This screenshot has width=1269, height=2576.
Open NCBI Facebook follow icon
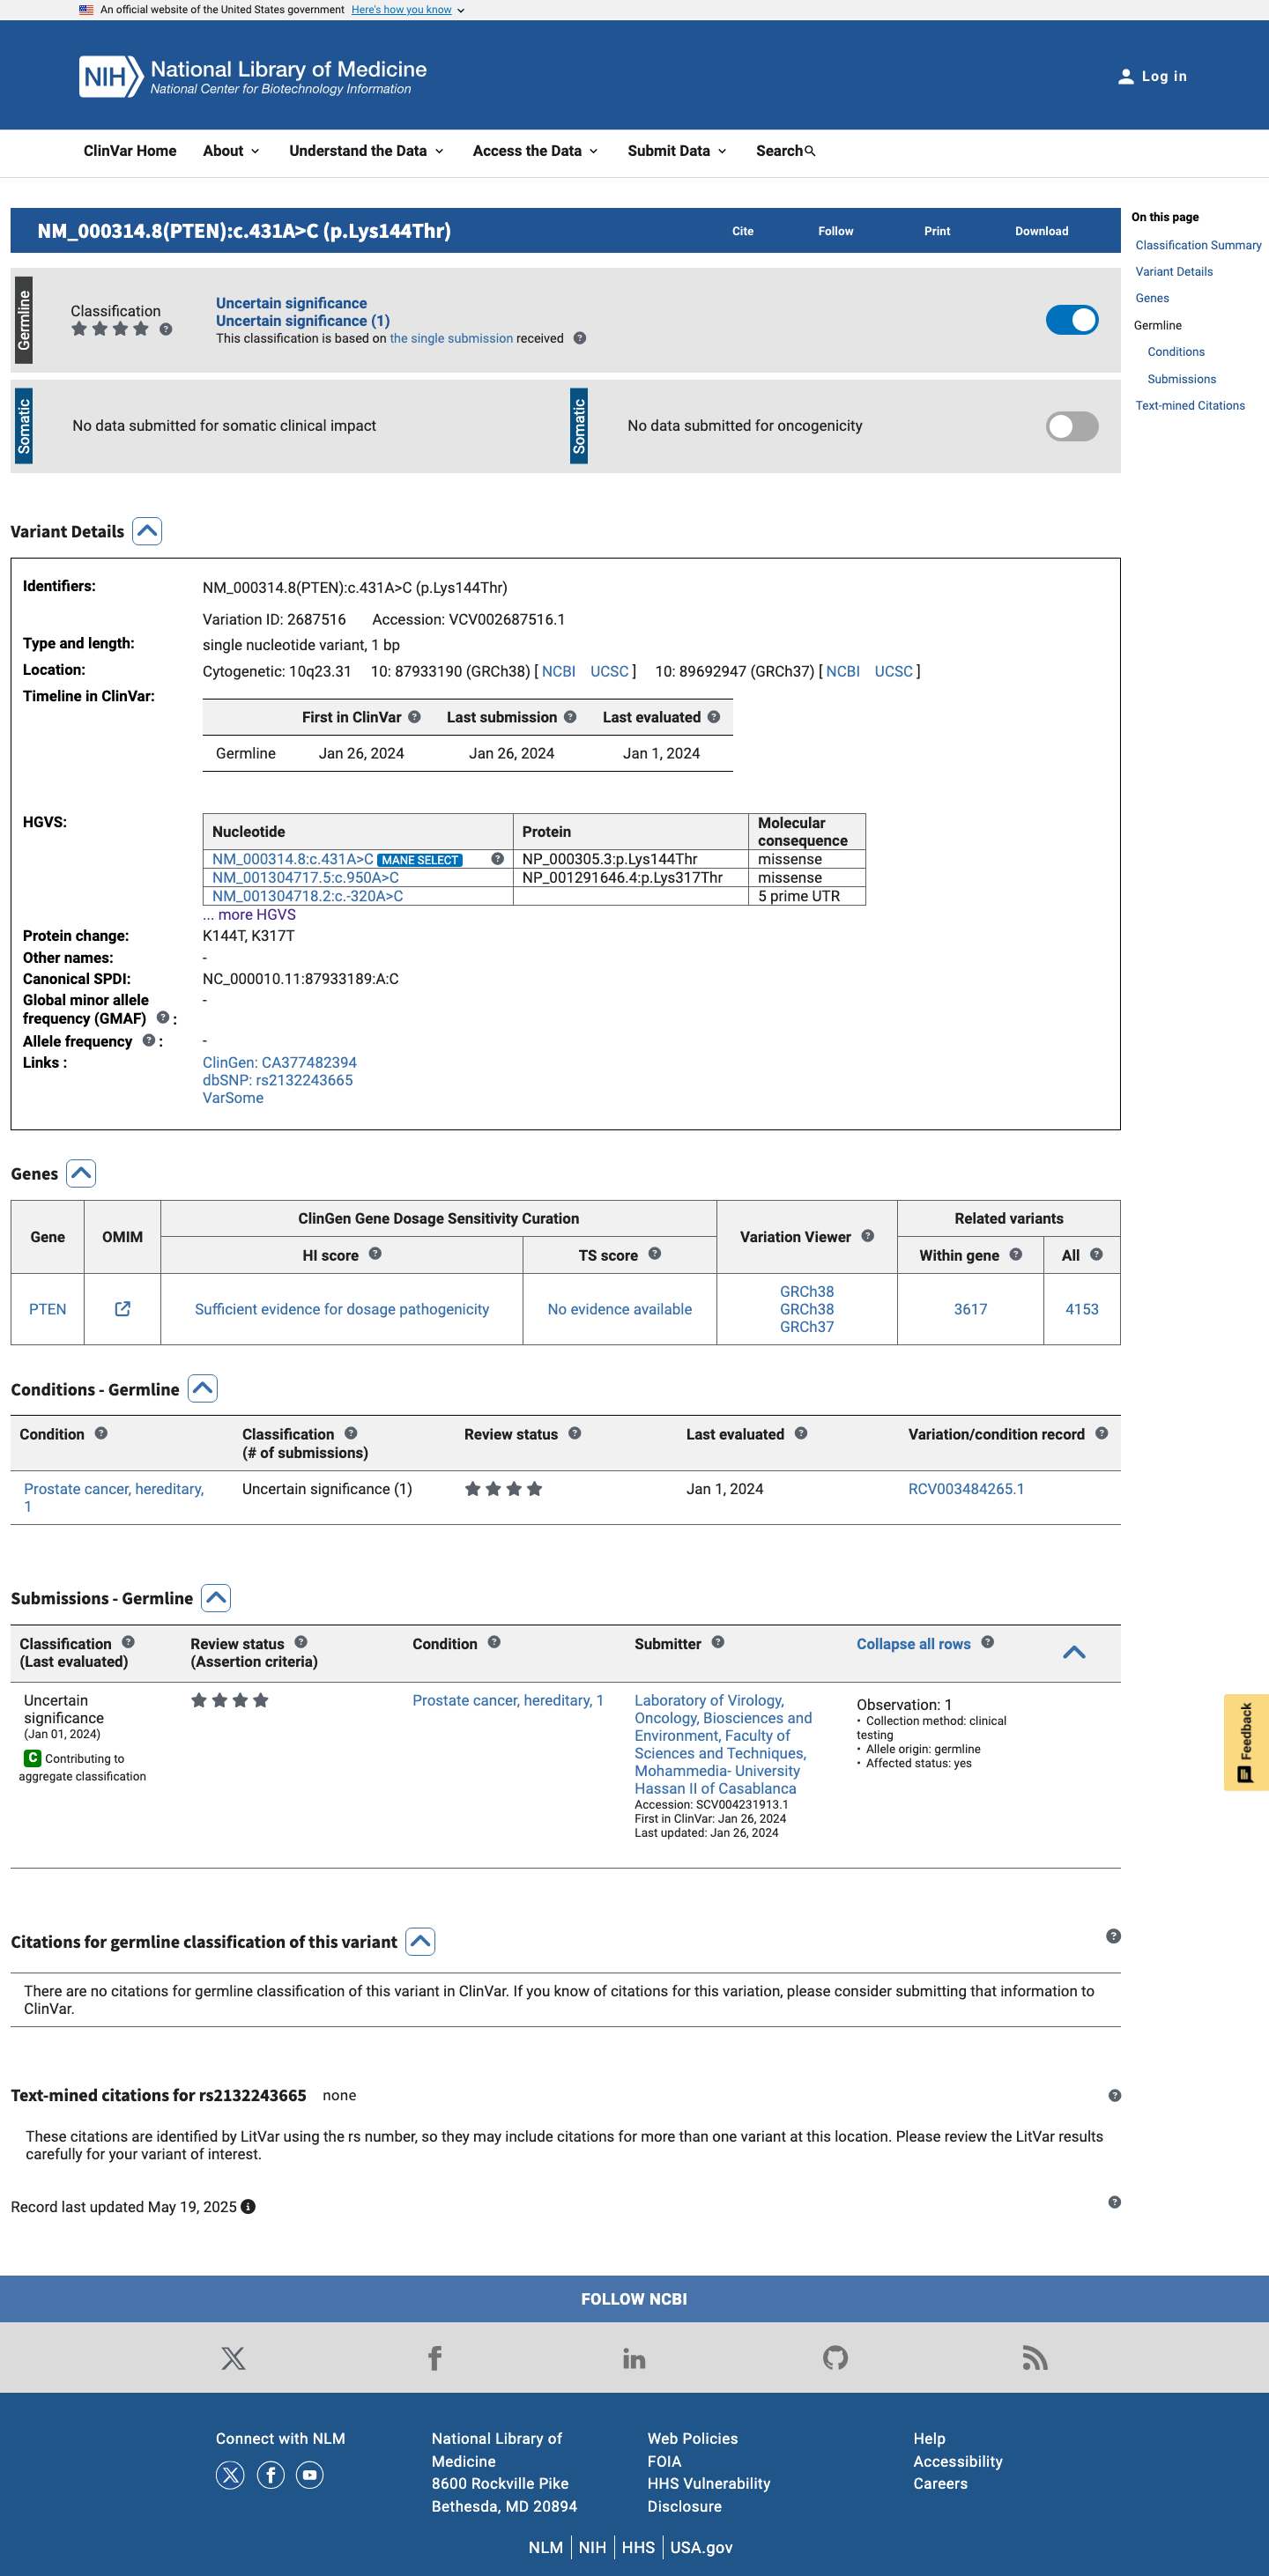(435, 2358)
